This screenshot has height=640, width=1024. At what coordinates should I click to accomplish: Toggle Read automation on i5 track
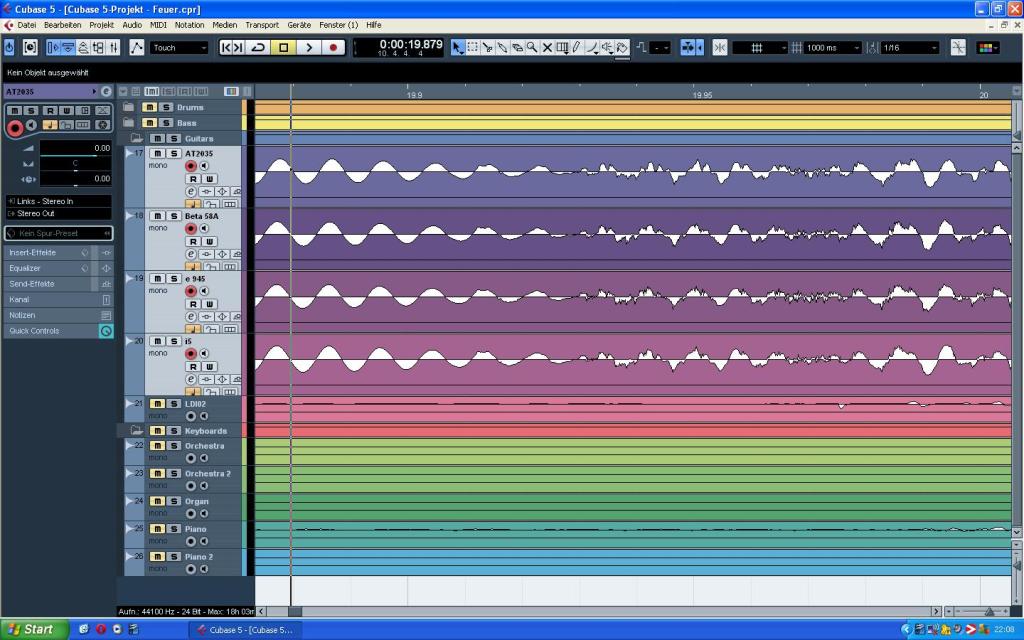pyautogui.click(x=193, y=367)
